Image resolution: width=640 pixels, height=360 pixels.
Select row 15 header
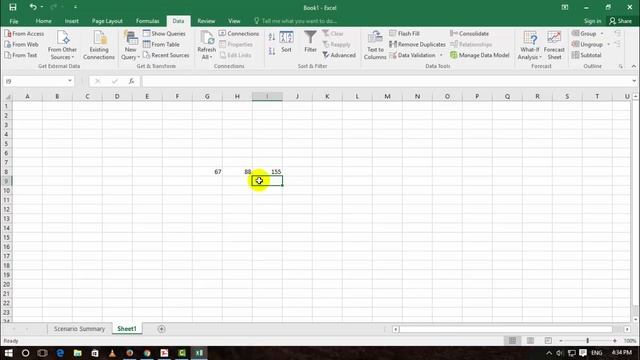pos(6,238)
